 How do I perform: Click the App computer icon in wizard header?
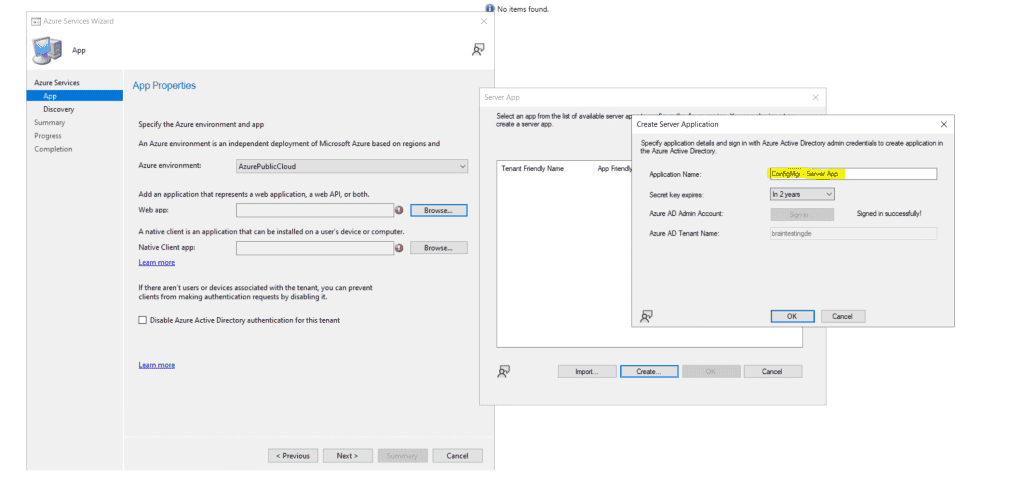(x=47, y=50)
